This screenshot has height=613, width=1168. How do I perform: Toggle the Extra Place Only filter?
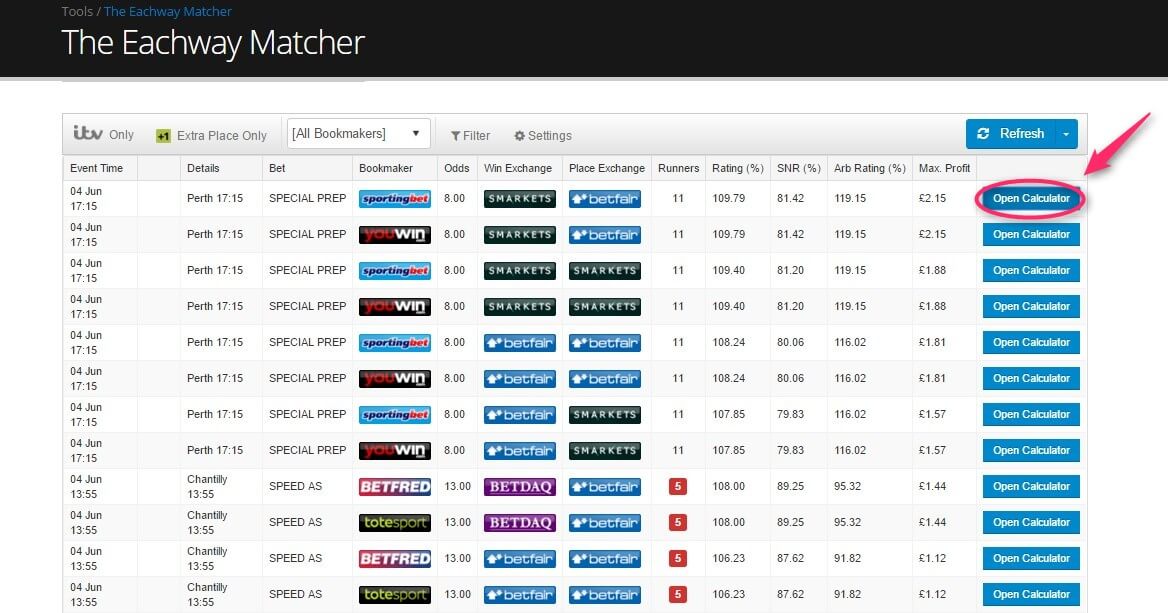click(211, 136)
